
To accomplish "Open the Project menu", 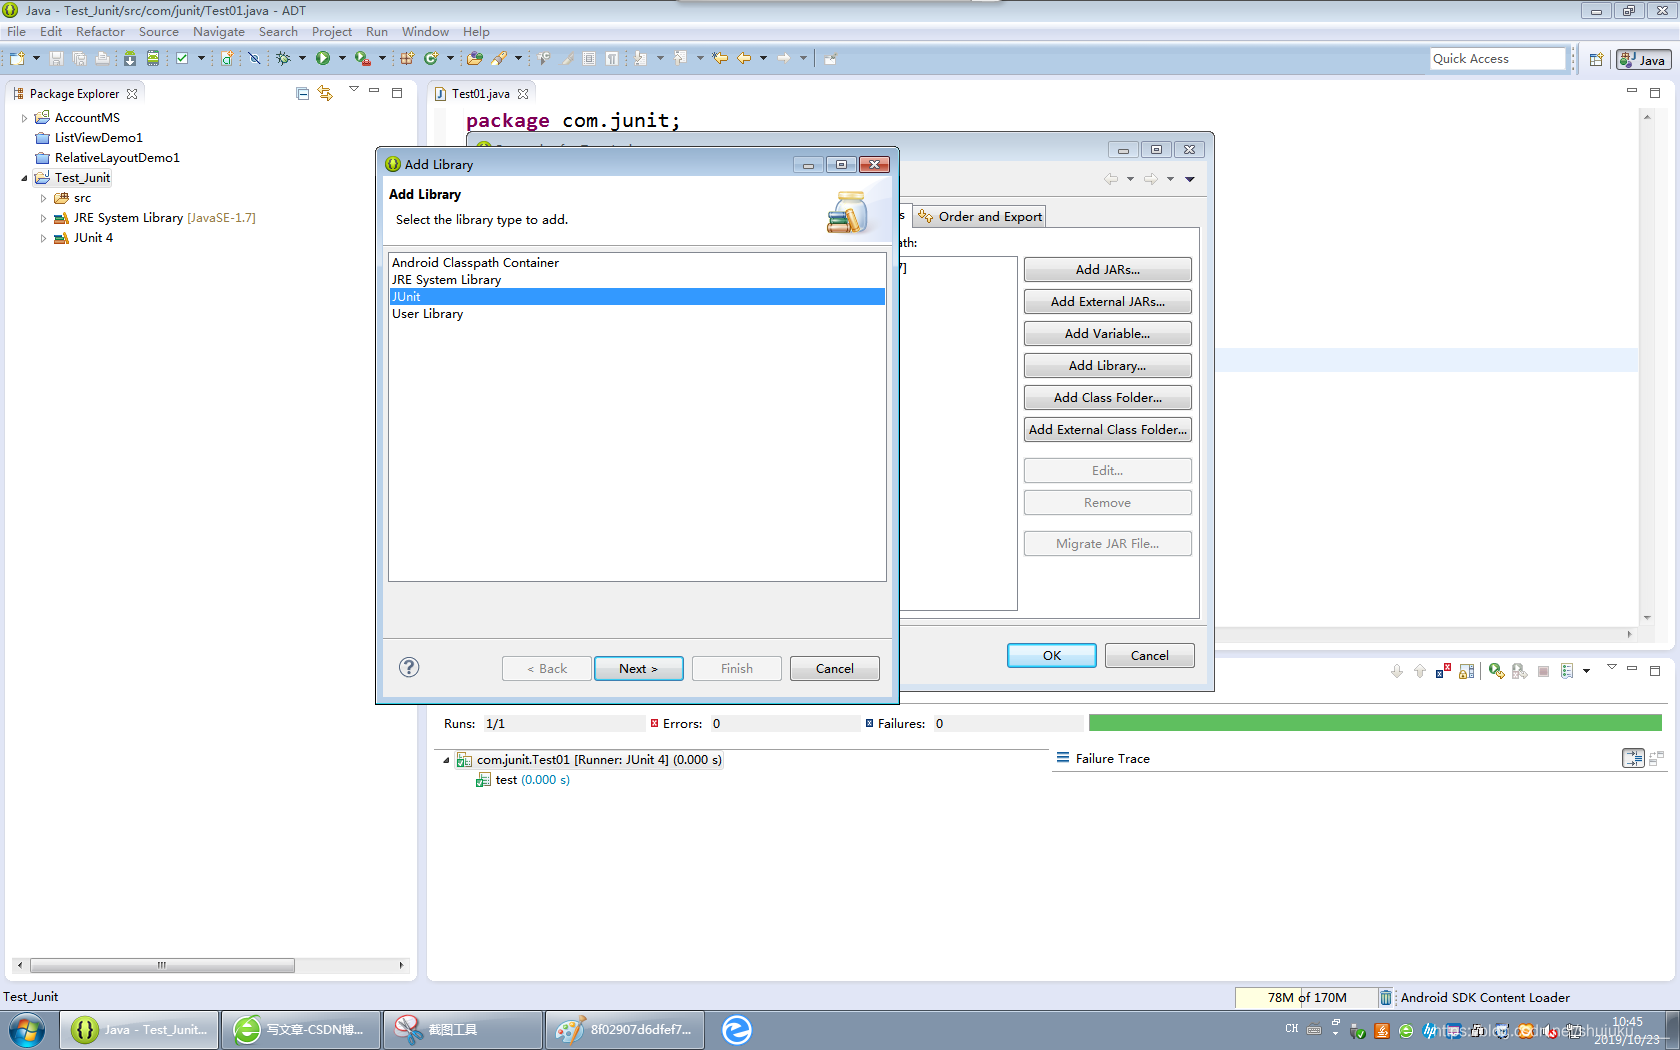I will [x=331, y=32].
